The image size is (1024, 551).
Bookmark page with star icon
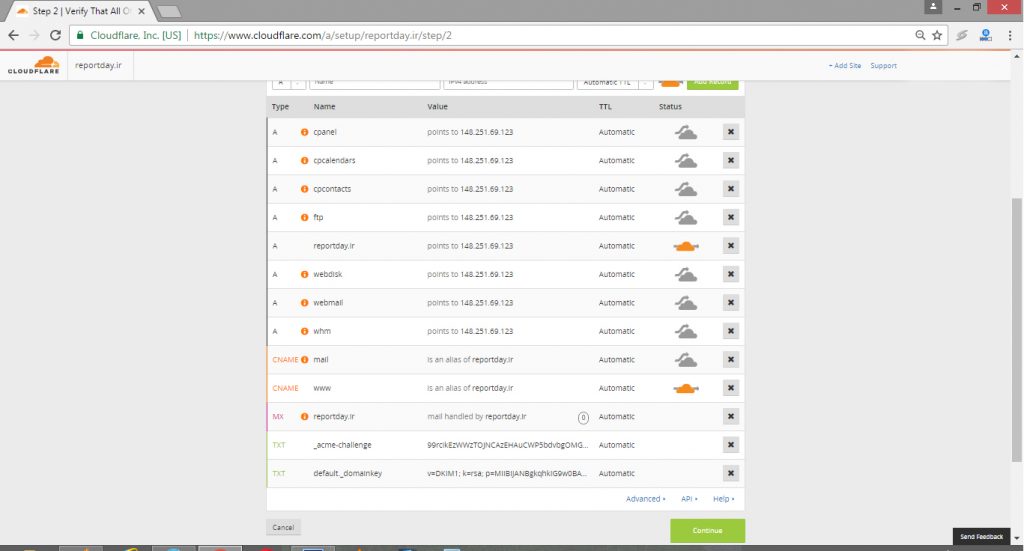coord(937,35)
